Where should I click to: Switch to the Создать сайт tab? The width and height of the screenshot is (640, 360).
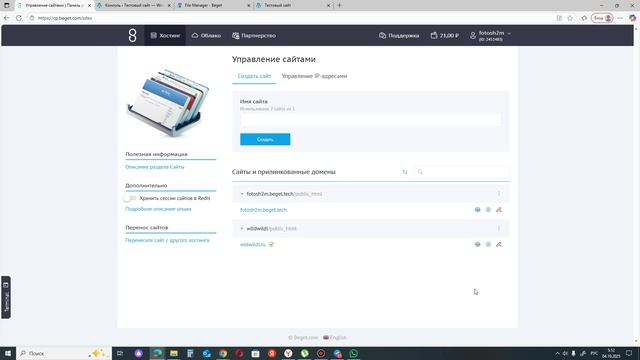coord(254,76)
